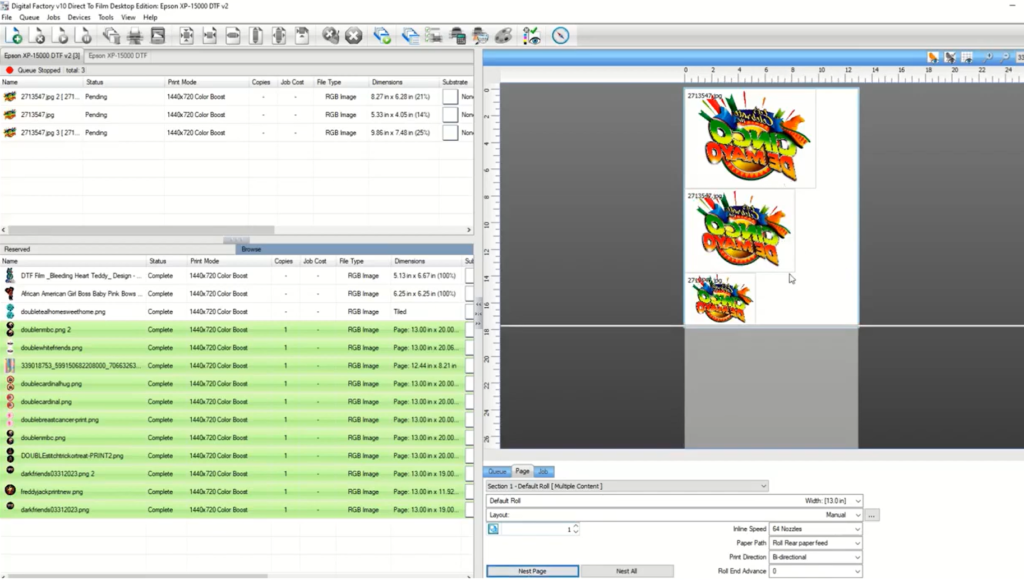Image resolution: width=1024 pixels, height=580 pixels.
Task: Open the Tools menu
Action: [x=106, y=18]
